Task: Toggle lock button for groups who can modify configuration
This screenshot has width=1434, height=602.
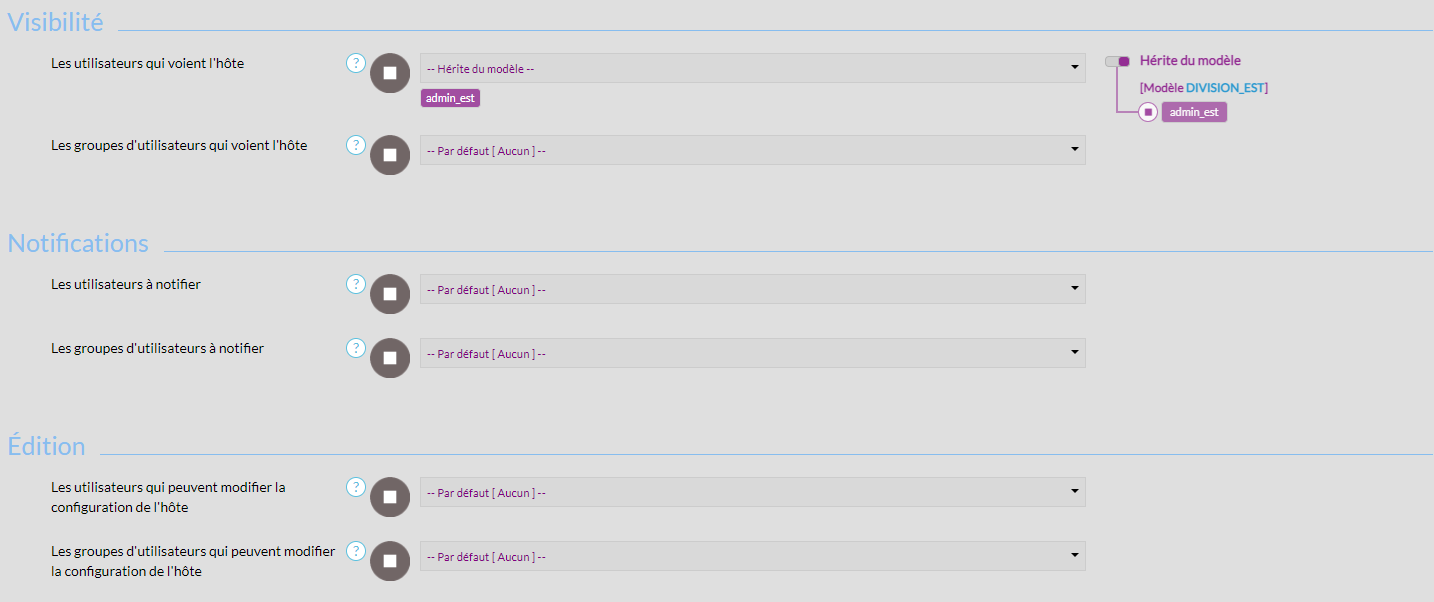Action: (390, 561)
